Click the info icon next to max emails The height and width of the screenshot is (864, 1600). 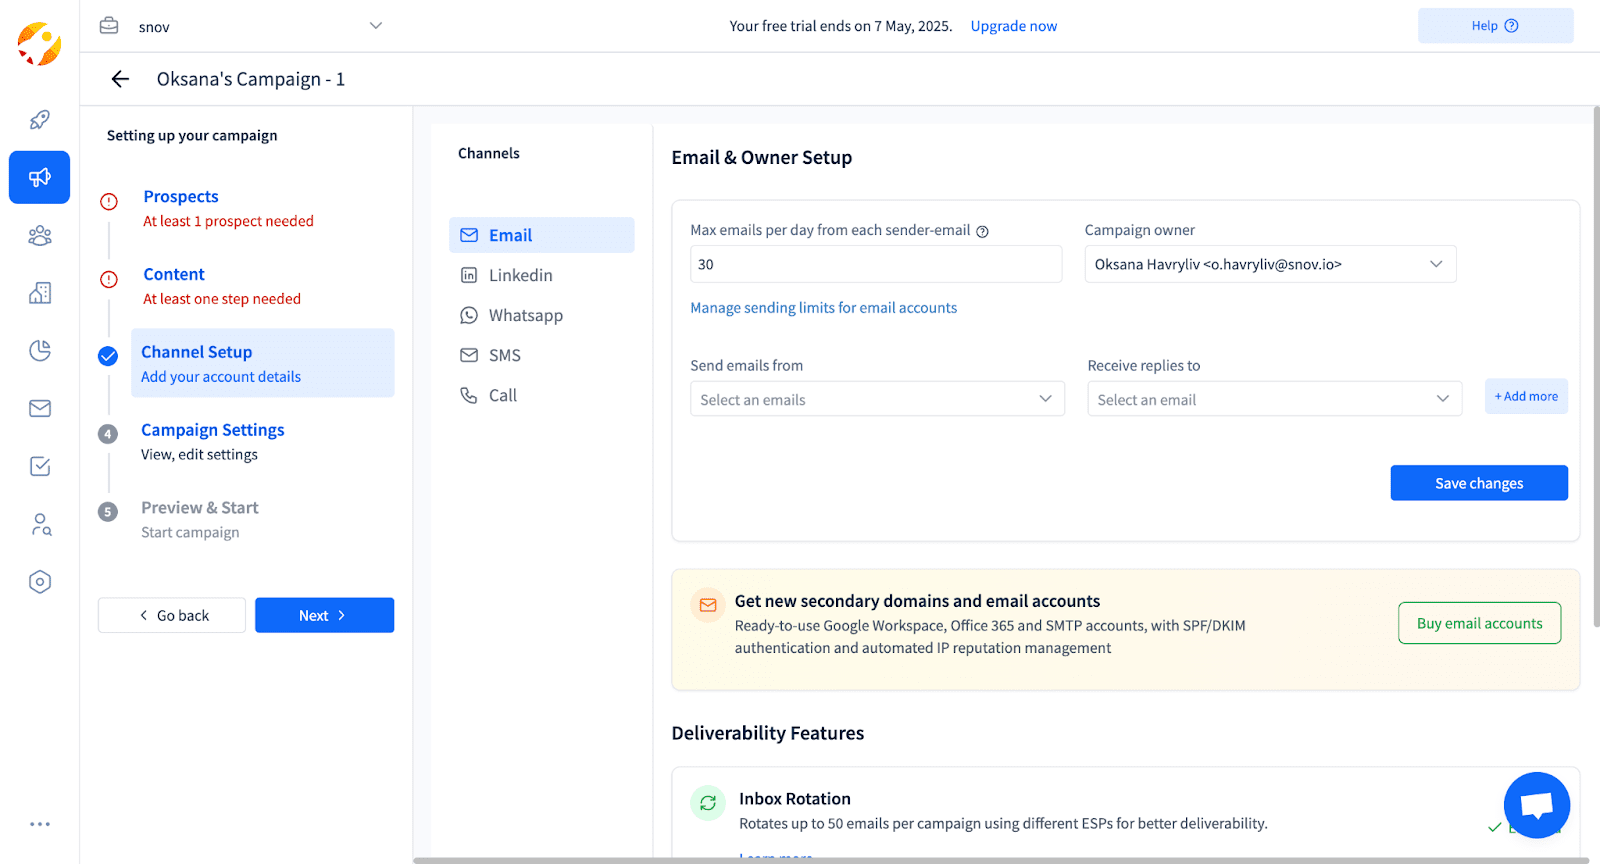pyautogui.click(x=982, y=232)
